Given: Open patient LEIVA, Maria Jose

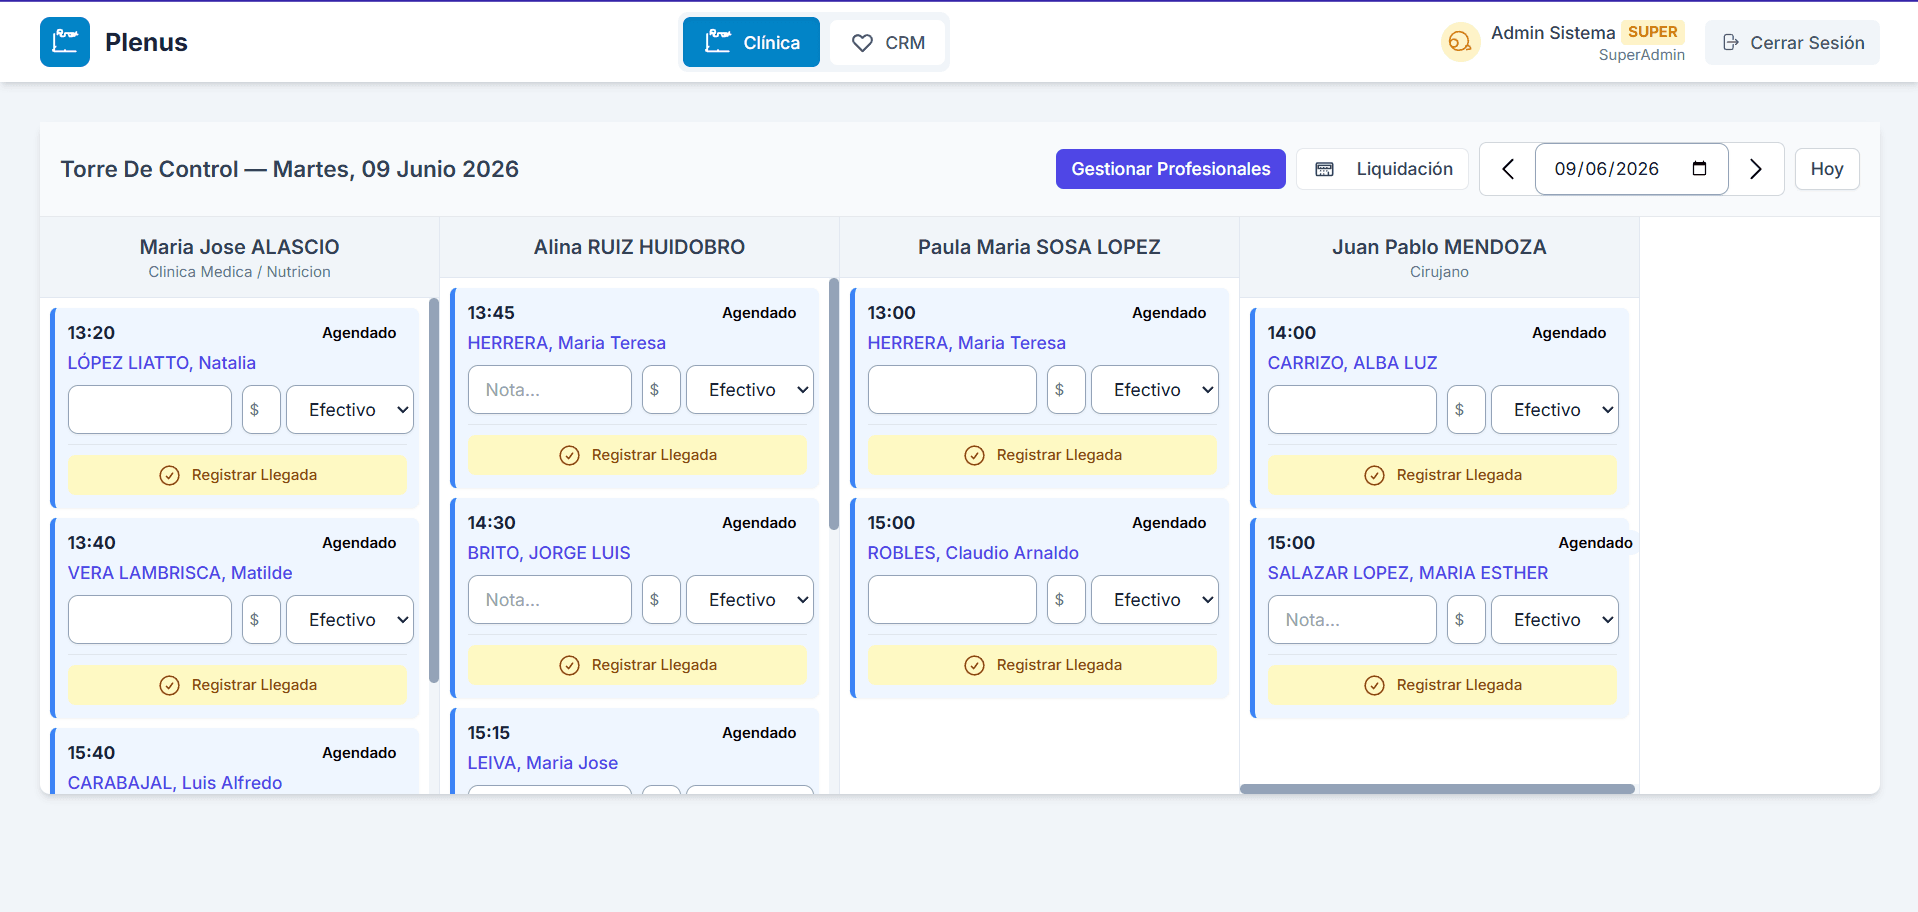Looking at the screenshot, I should point(543,763).
